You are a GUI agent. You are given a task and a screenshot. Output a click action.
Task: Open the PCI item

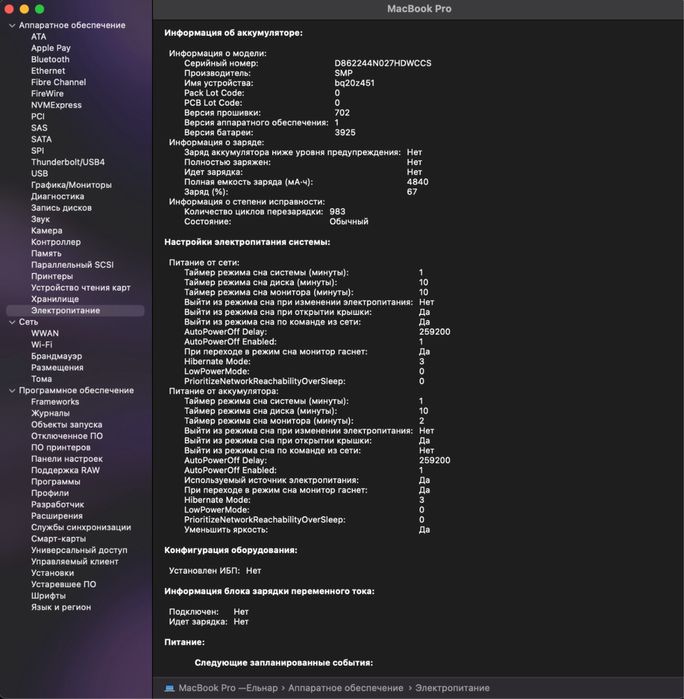(x=38, y=116)
